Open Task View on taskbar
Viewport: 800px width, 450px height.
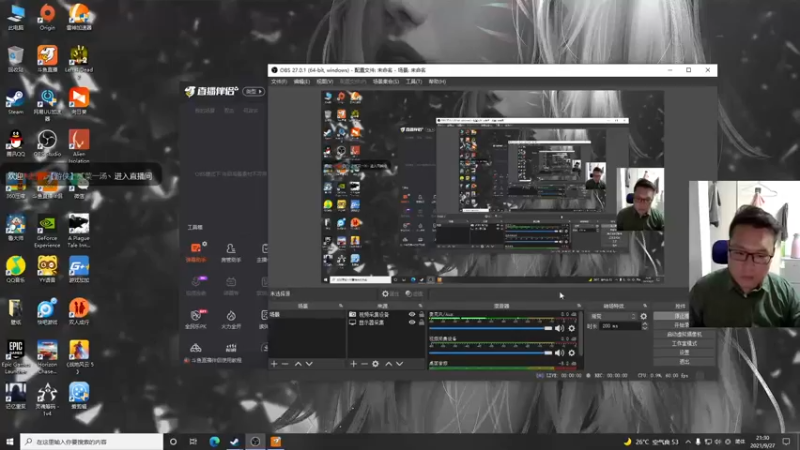(x=193, y=442)
